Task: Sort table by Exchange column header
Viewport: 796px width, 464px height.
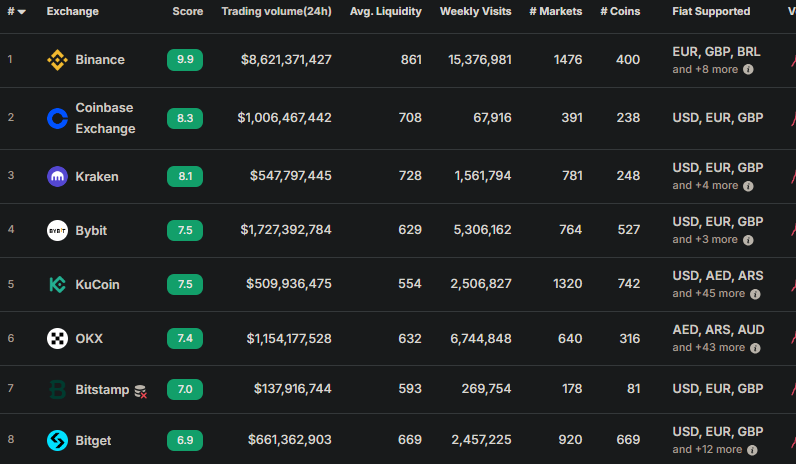Action: 73,11
